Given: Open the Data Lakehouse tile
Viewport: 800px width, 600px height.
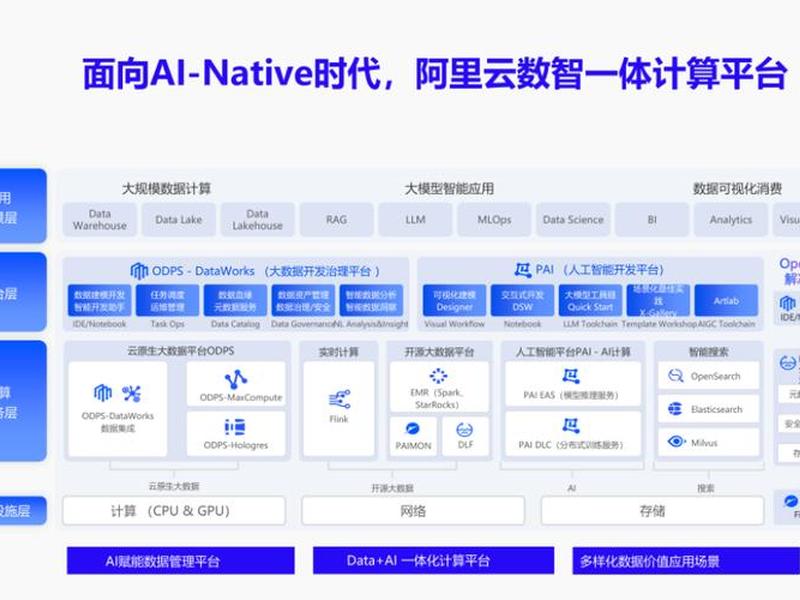Looking at the screenshot, I should tap(257, 219).
